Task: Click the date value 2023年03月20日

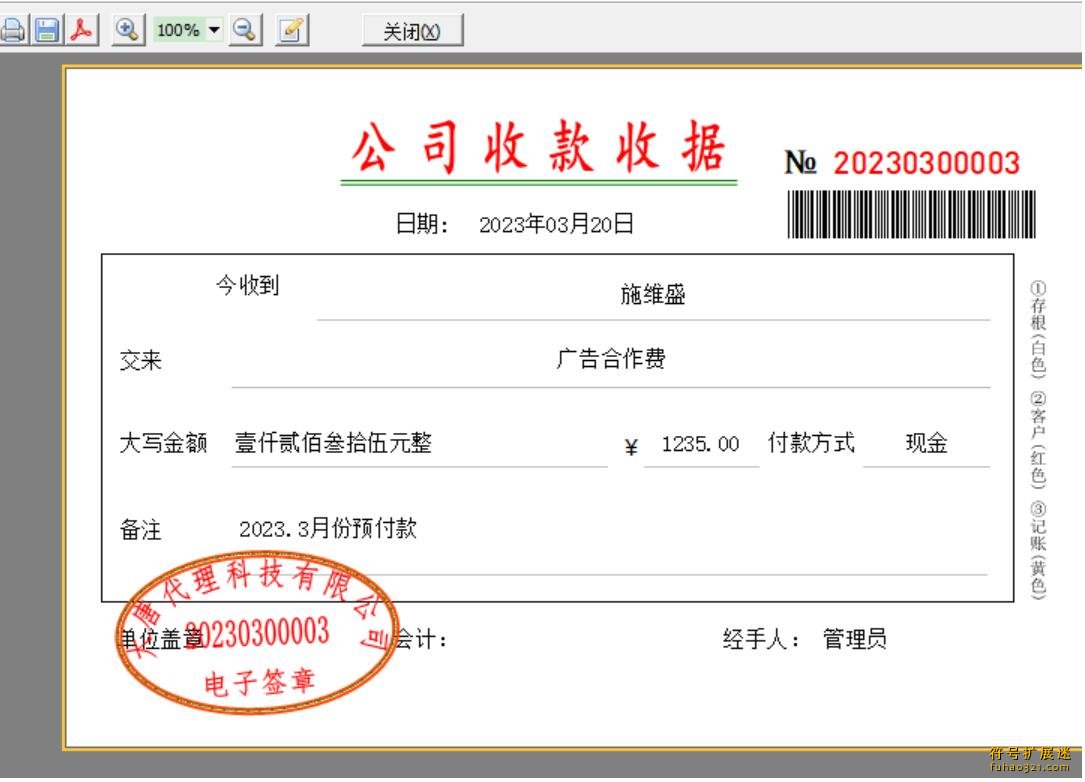Action: click(x=556, y=224)
